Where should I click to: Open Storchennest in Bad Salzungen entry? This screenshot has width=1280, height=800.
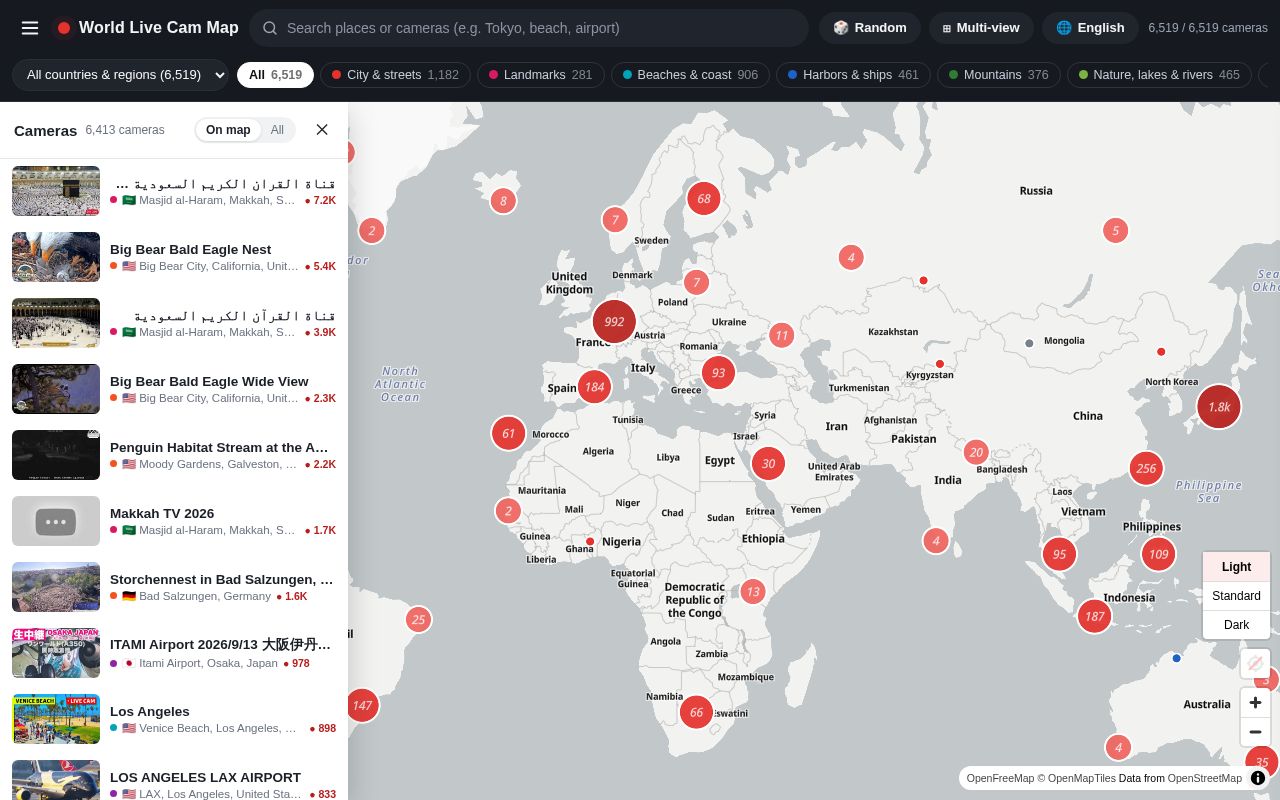pyautogui.click(x=174, y=587)
